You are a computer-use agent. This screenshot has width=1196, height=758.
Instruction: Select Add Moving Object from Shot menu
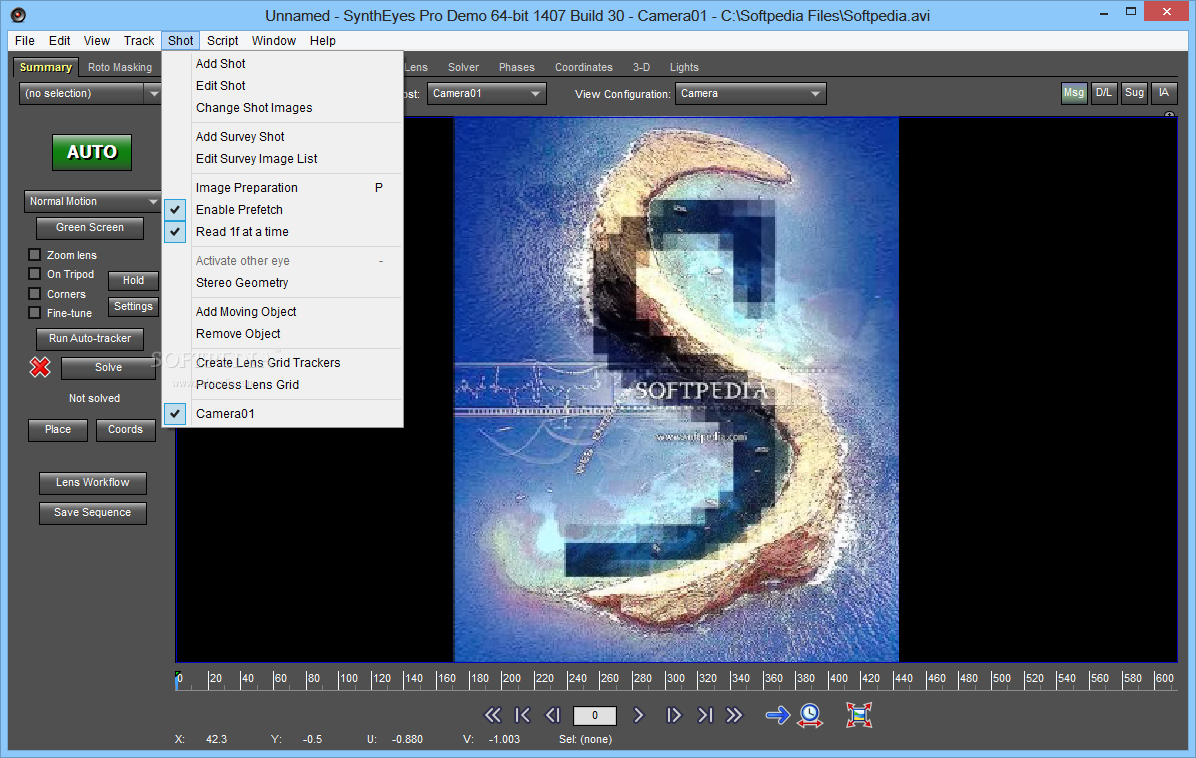(x=245, y=311)
